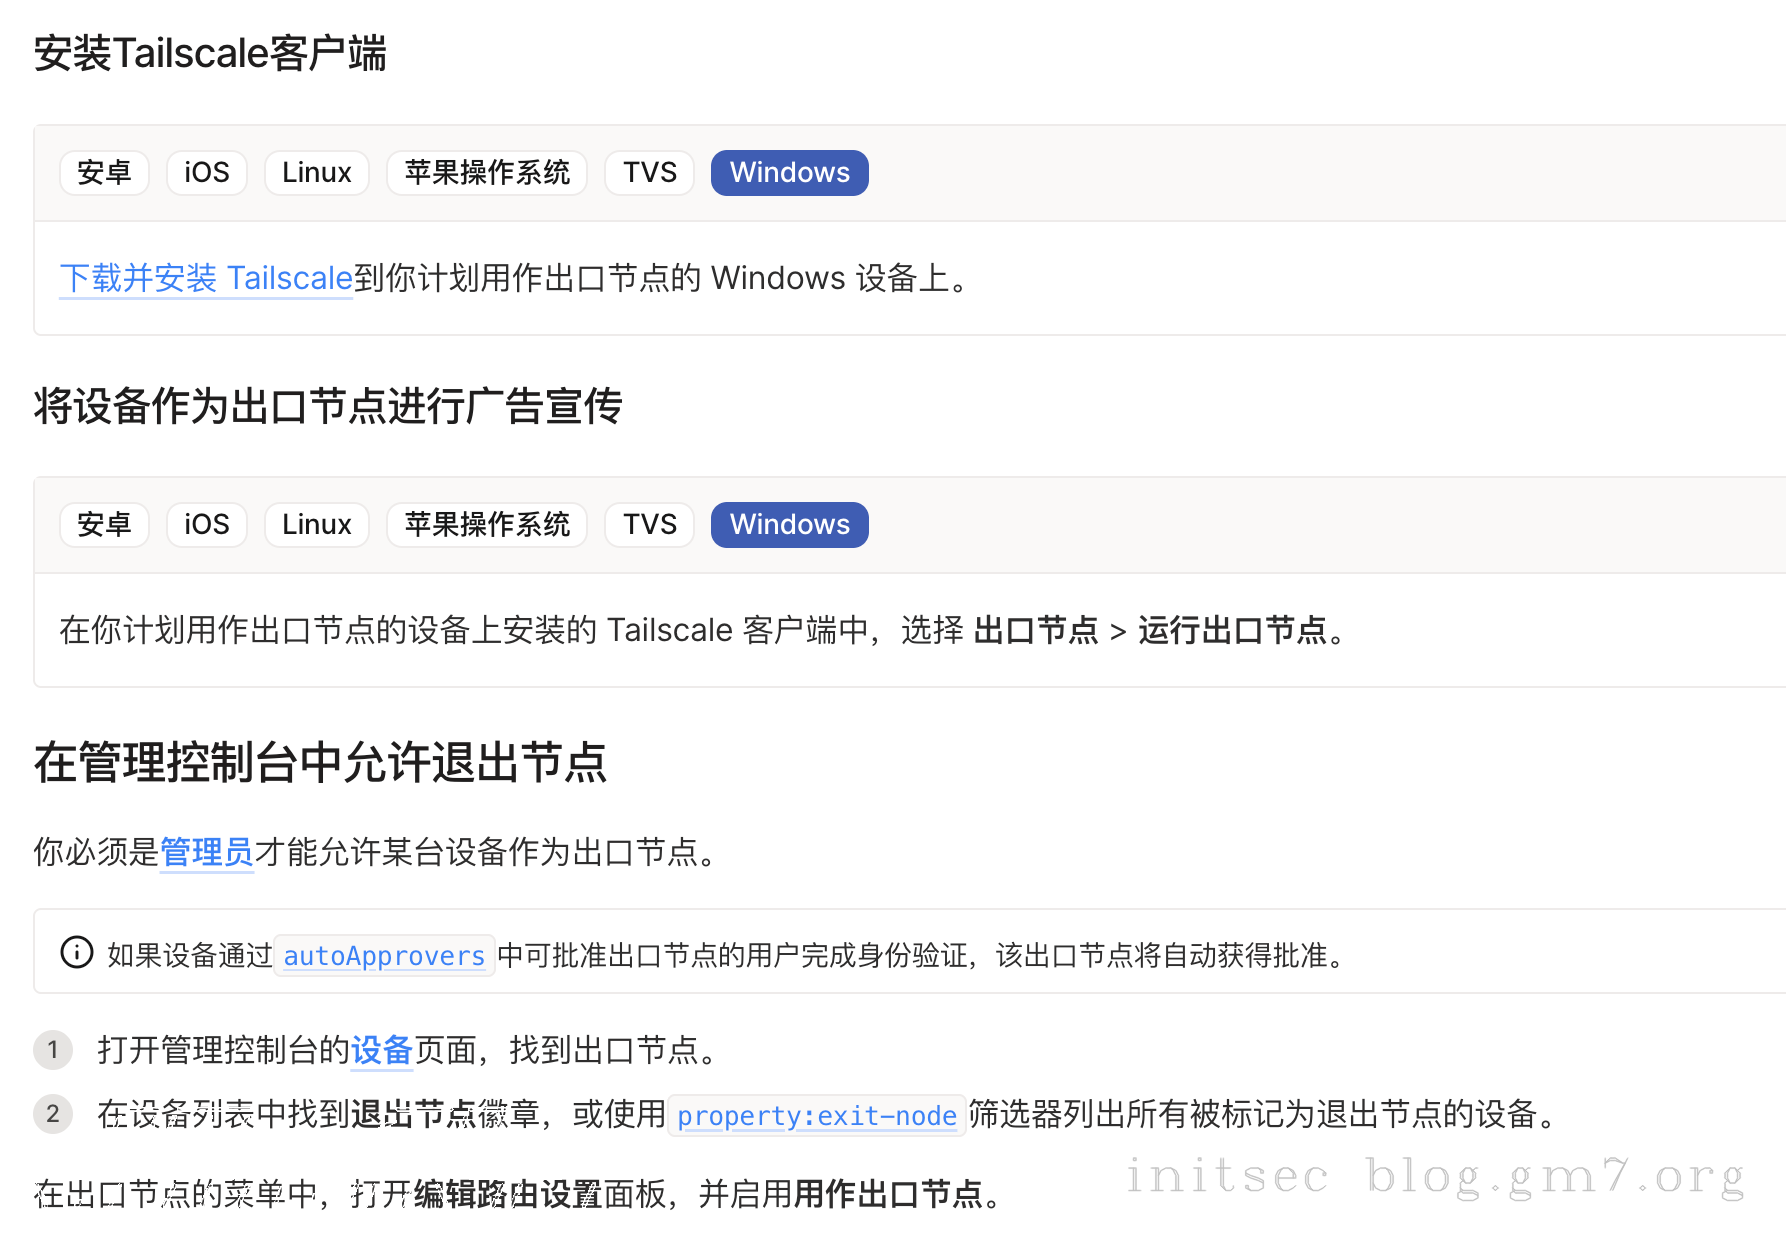Select the Windows tab in the install section
1786x1248 pixels.
(x=790, y=173)
